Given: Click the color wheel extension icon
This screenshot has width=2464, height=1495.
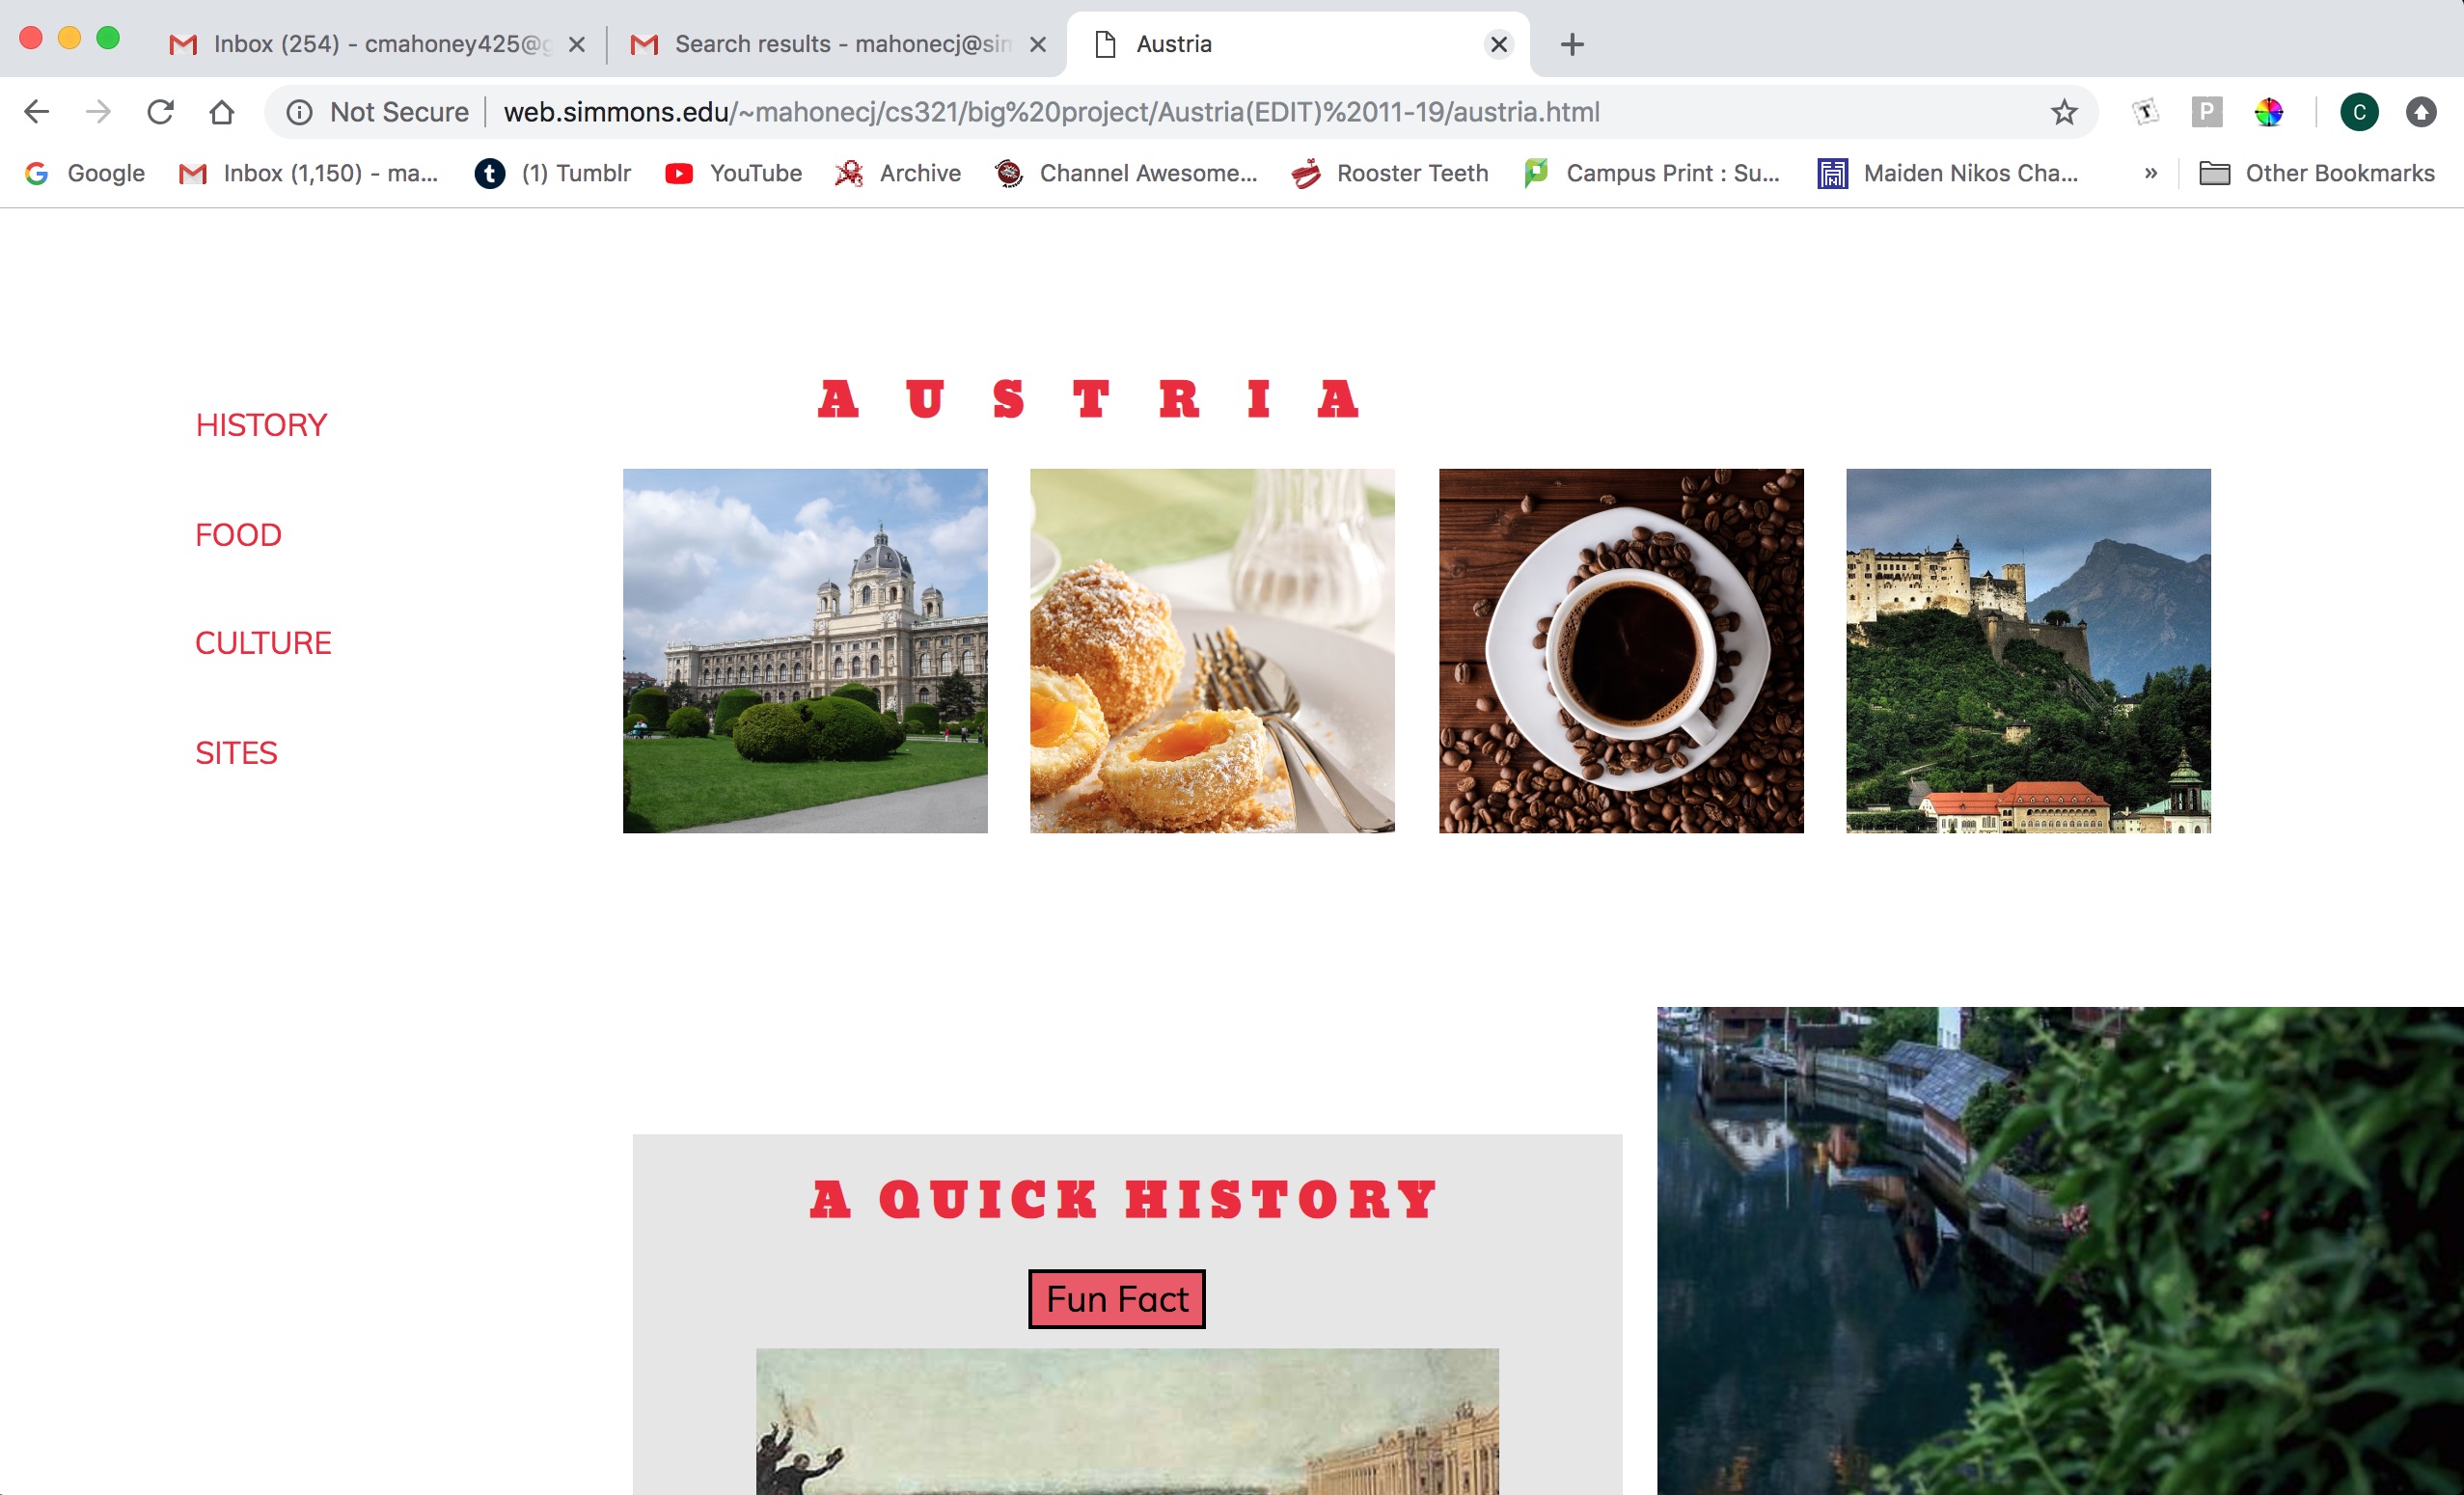Looking at the screenshot, I should [2268, 112].
